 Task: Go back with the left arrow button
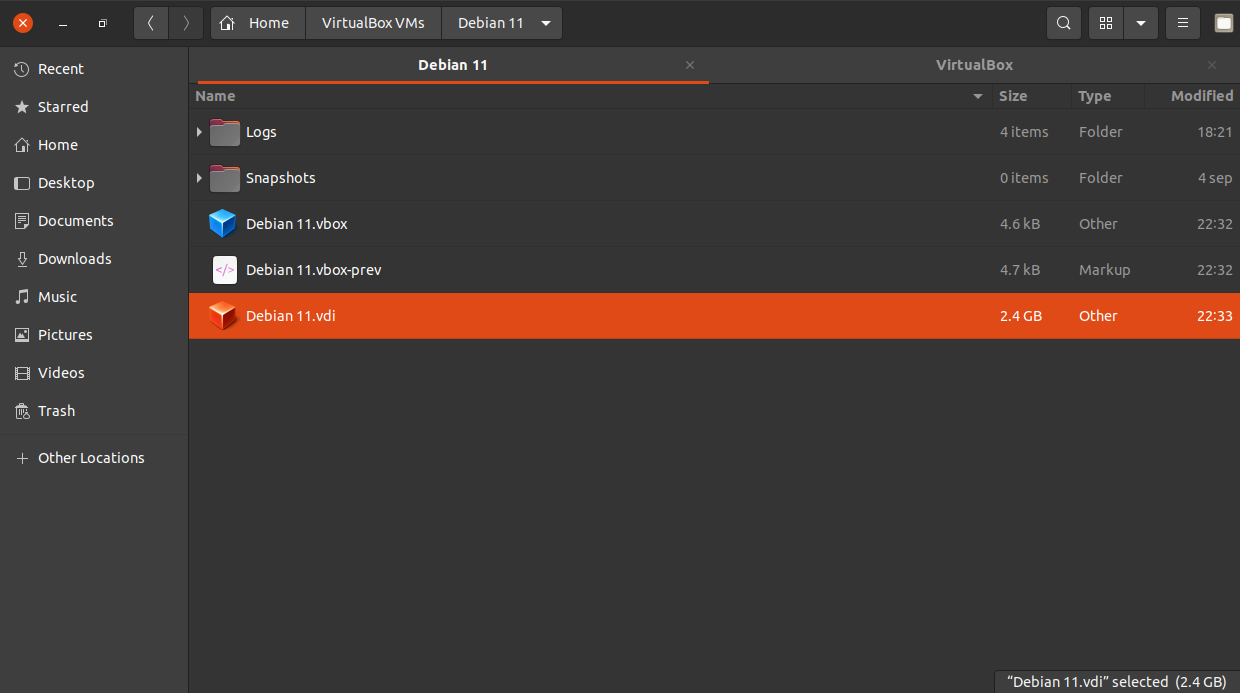151,23
